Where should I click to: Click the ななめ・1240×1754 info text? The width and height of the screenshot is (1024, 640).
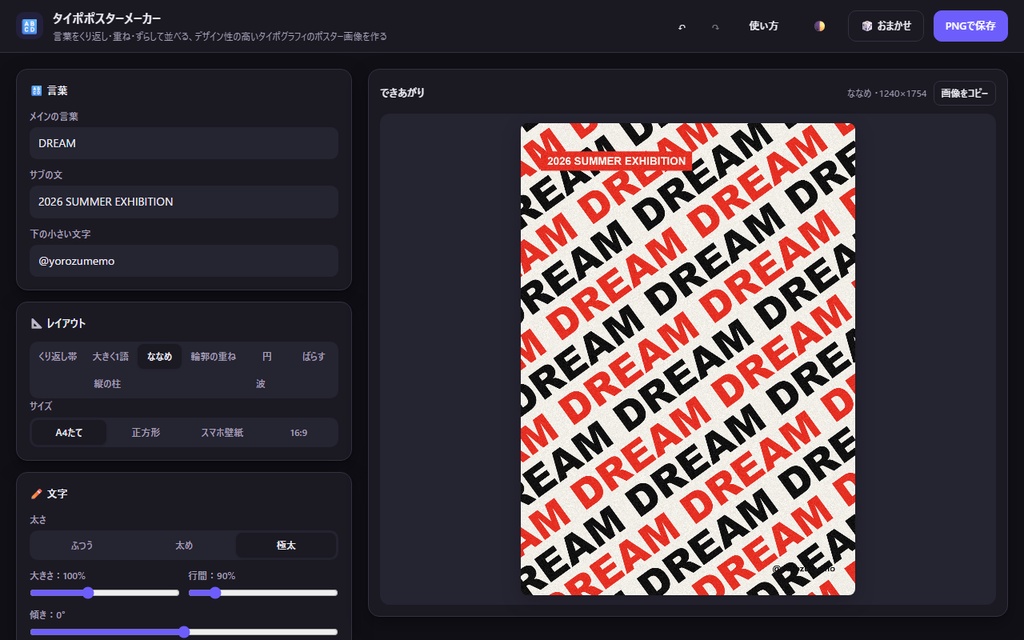[887, 93]
